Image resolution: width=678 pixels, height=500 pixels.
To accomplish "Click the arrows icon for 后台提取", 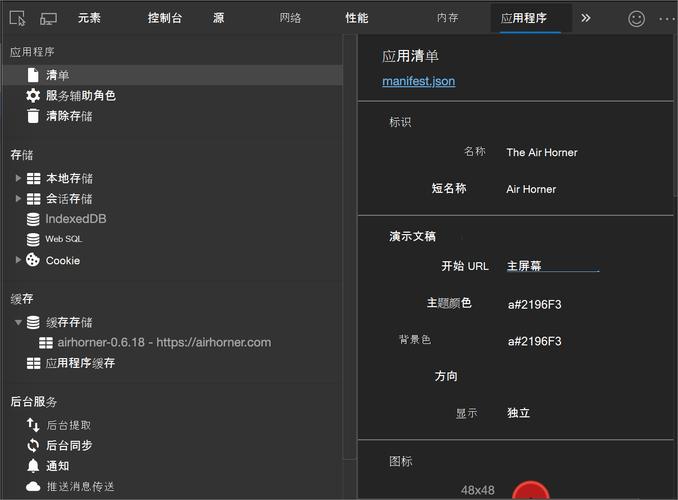I will (x=33, y=425).
